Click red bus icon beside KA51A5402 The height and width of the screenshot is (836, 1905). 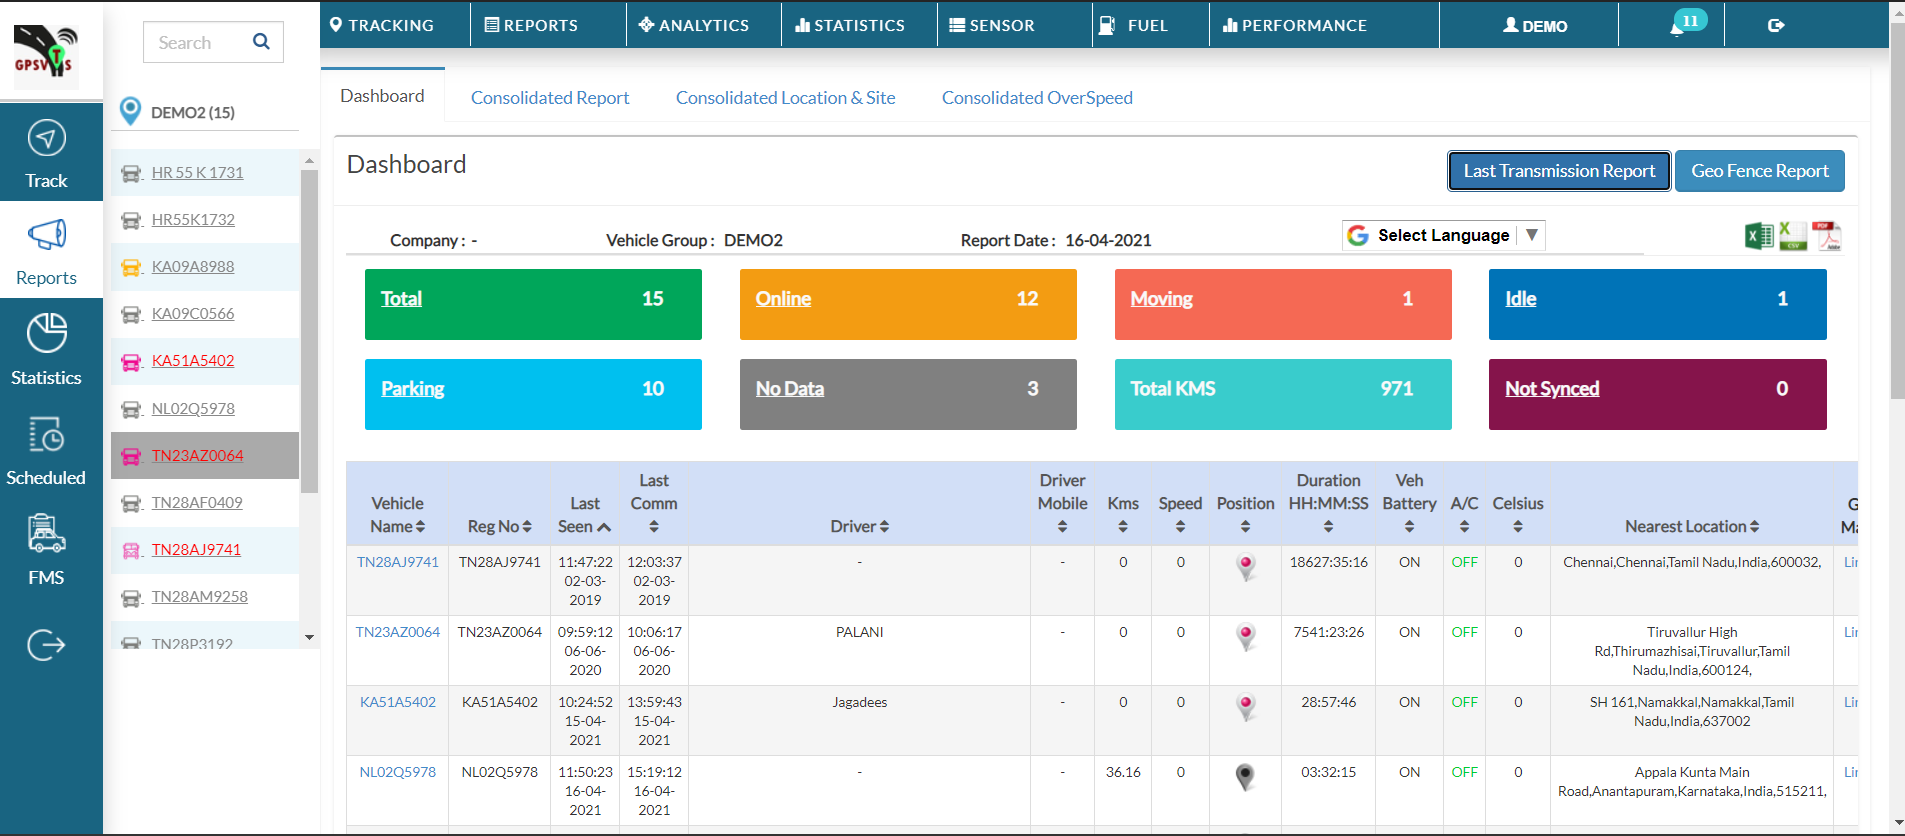point(131,361)
